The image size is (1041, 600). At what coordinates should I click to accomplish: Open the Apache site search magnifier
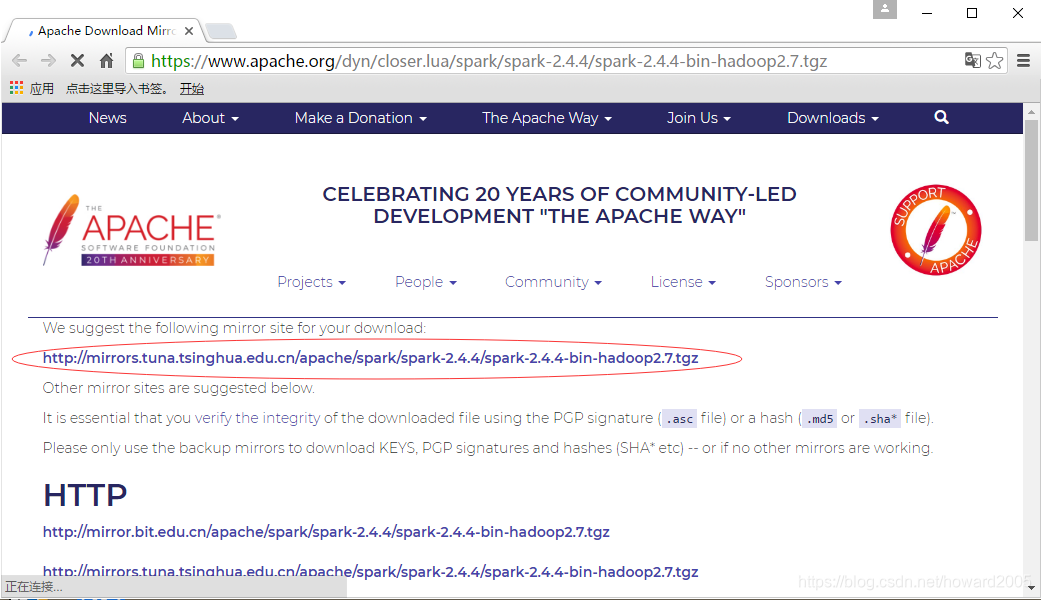[x=941, y=117]
